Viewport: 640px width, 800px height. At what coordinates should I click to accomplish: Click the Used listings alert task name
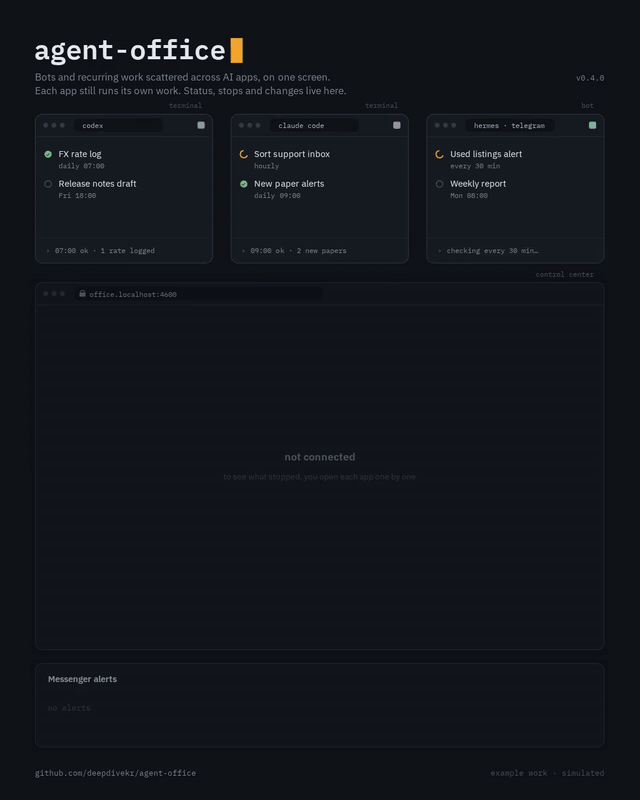pos(486,154)
